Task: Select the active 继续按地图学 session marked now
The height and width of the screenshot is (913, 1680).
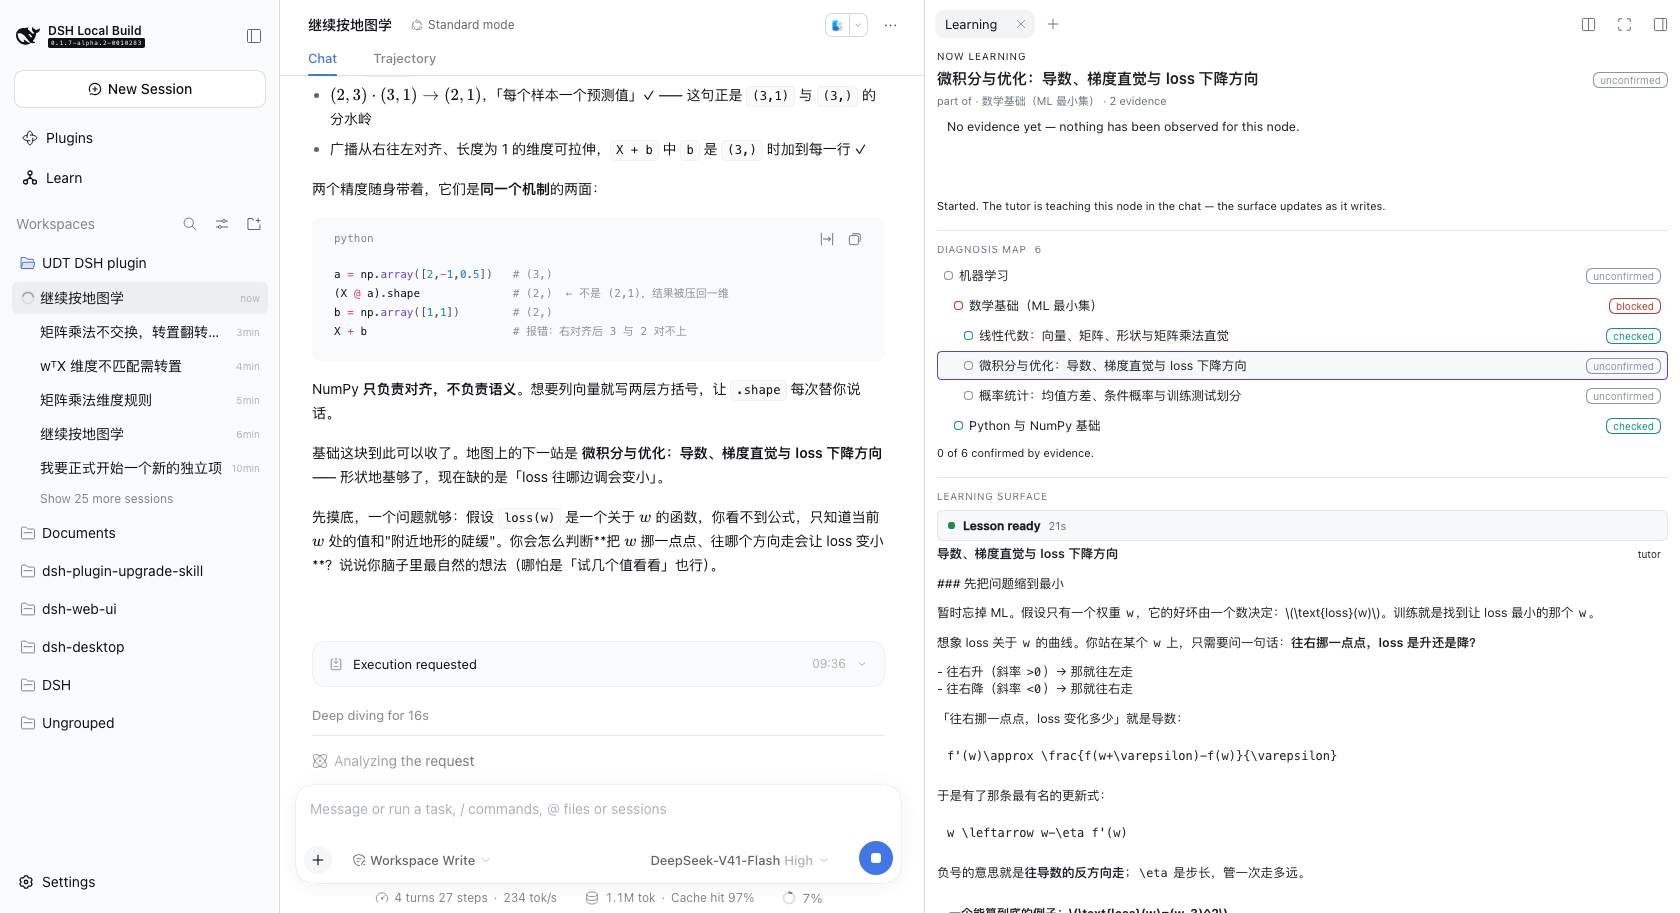Action: tap(140, 298)
